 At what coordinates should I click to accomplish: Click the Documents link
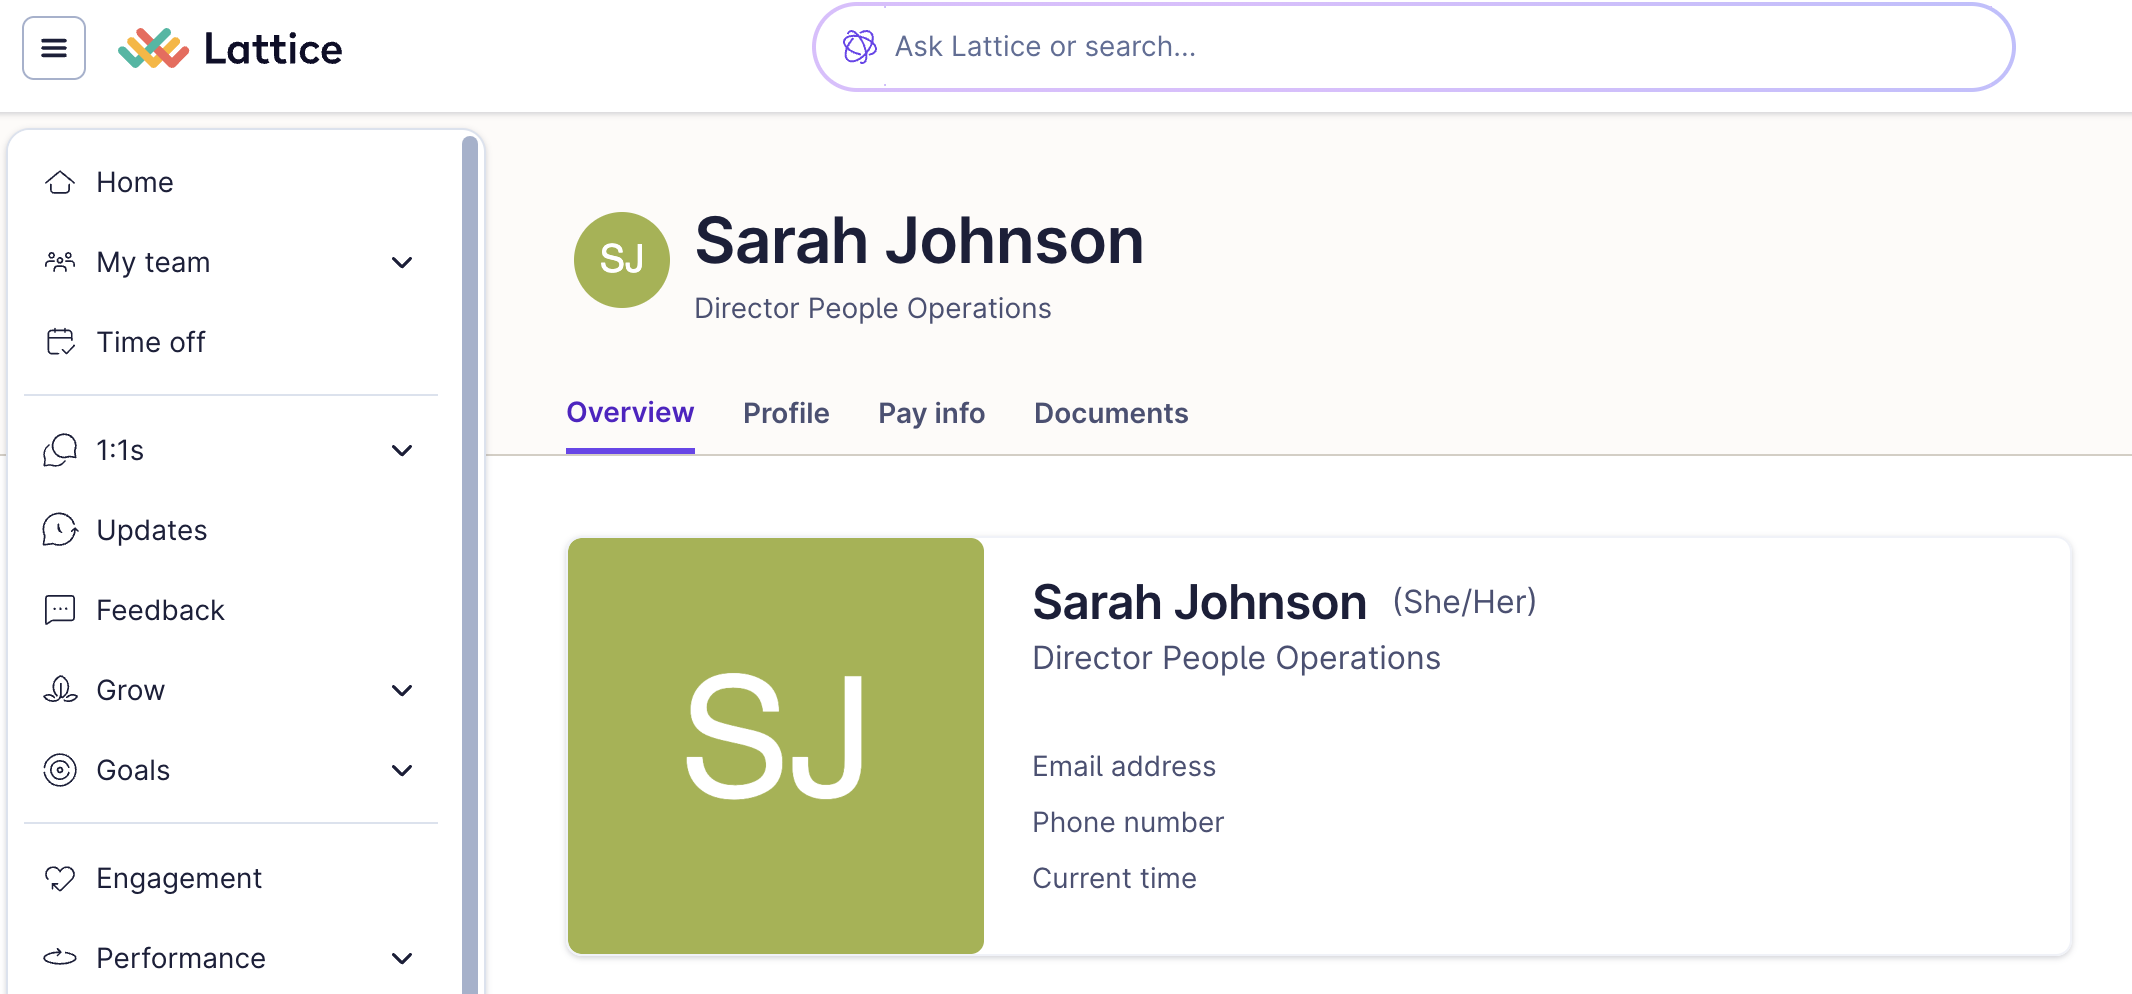[x=1111, y=413]
